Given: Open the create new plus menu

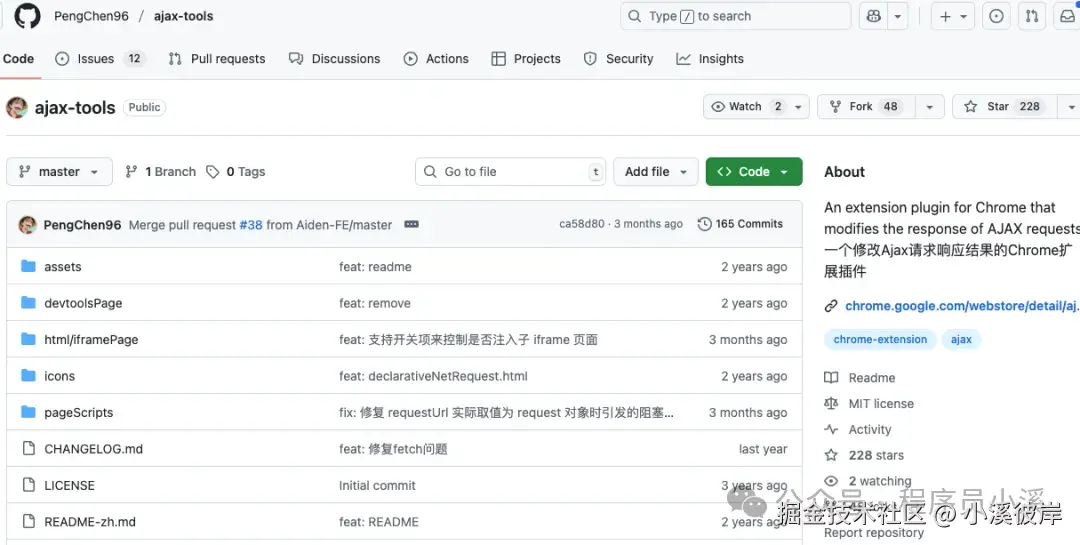Looking at the screenshot, I should (953, 16).
